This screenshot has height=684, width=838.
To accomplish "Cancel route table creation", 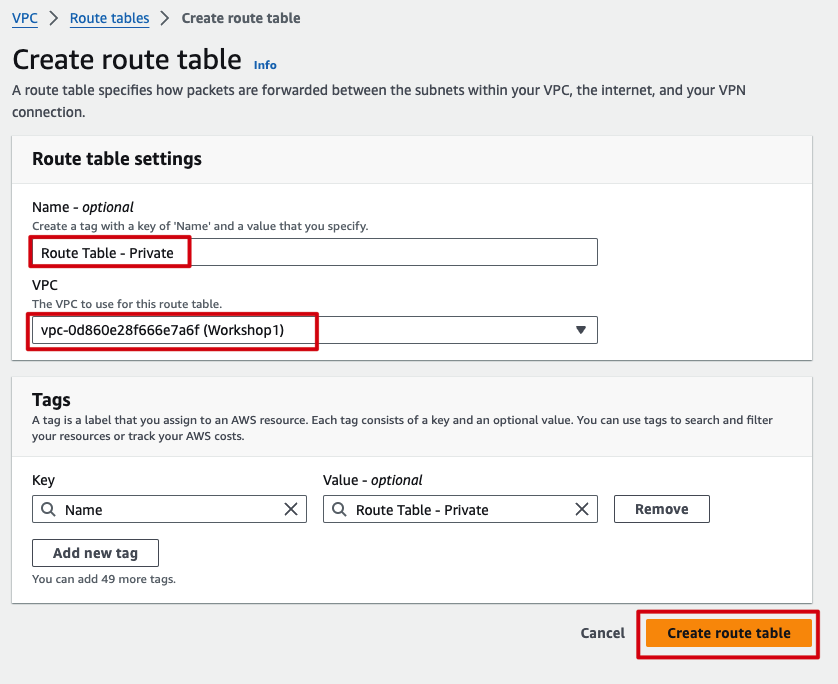I will pyautogui.click(x=602, y=633).
